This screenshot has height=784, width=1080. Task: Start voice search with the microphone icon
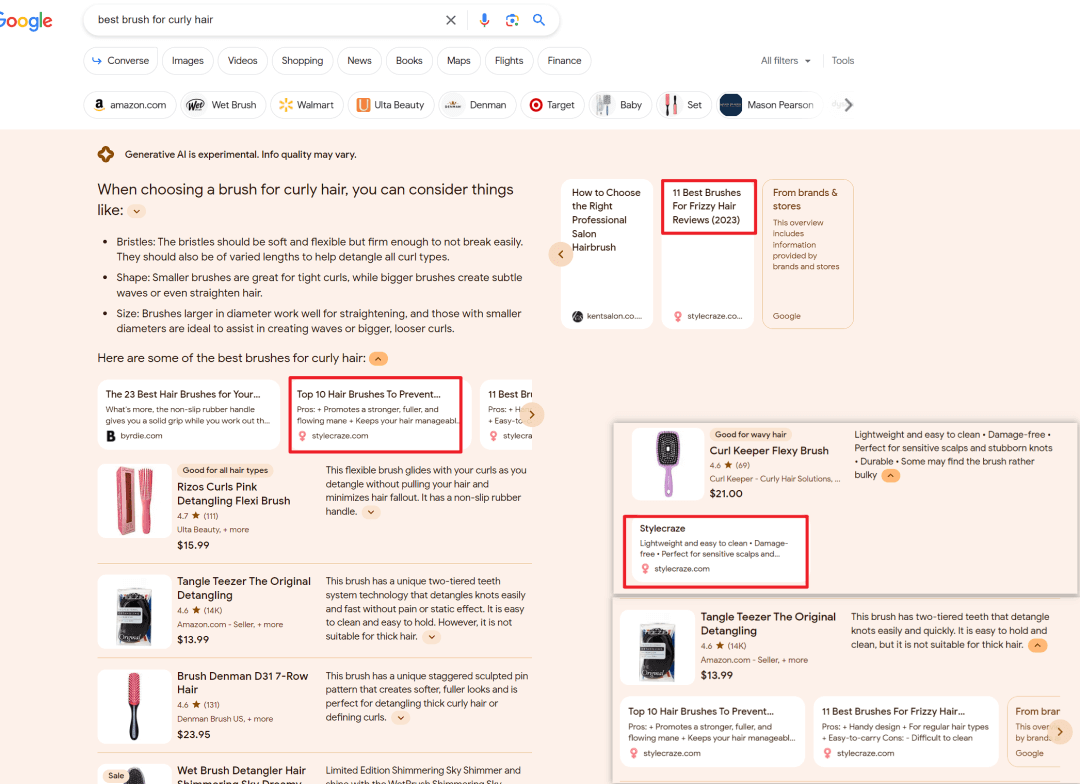point(484,20)
